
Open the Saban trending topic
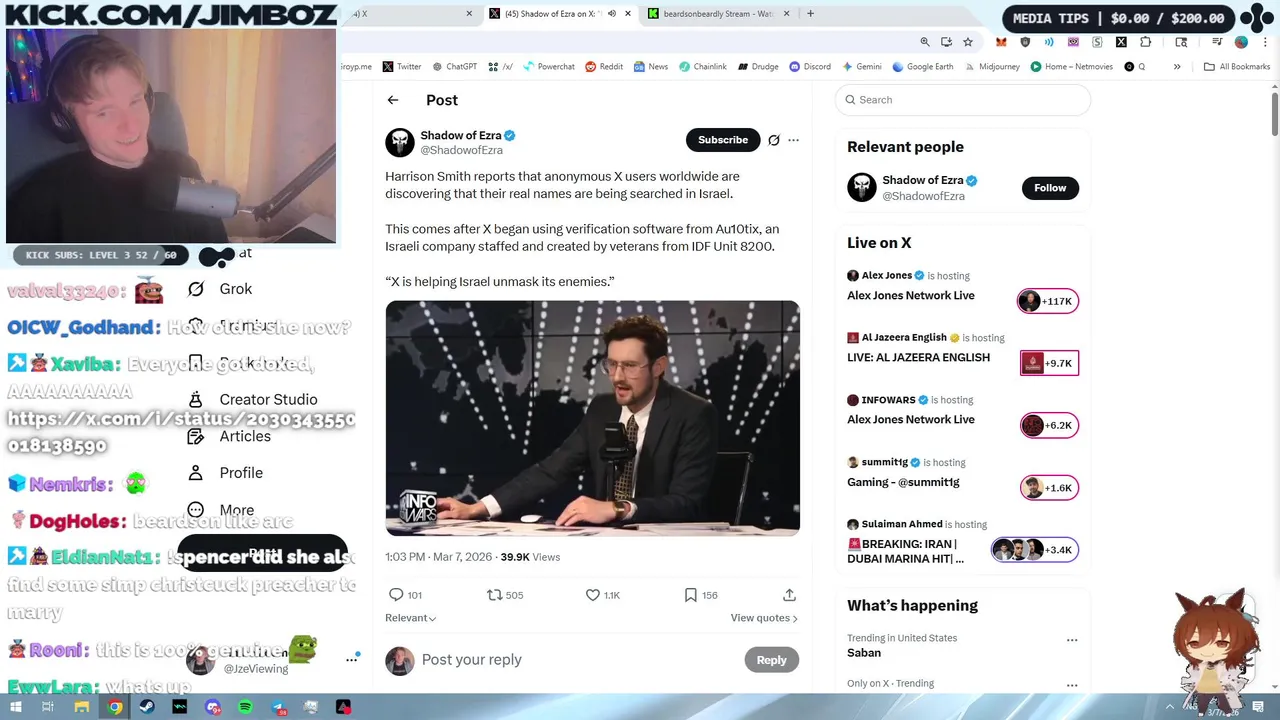pos(864,653)
